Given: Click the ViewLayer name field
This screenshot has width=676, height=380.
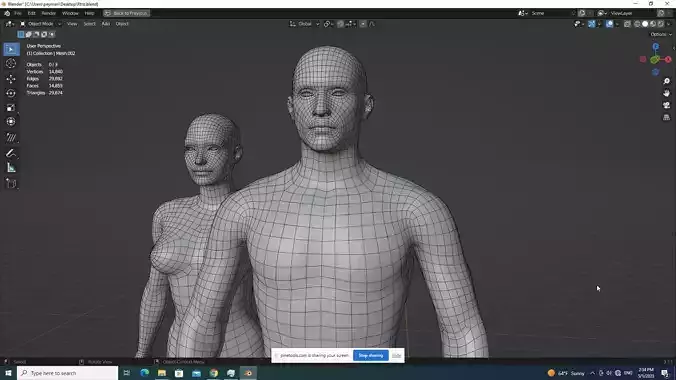Looking at the screenshot, I should [x=632, y=13].
